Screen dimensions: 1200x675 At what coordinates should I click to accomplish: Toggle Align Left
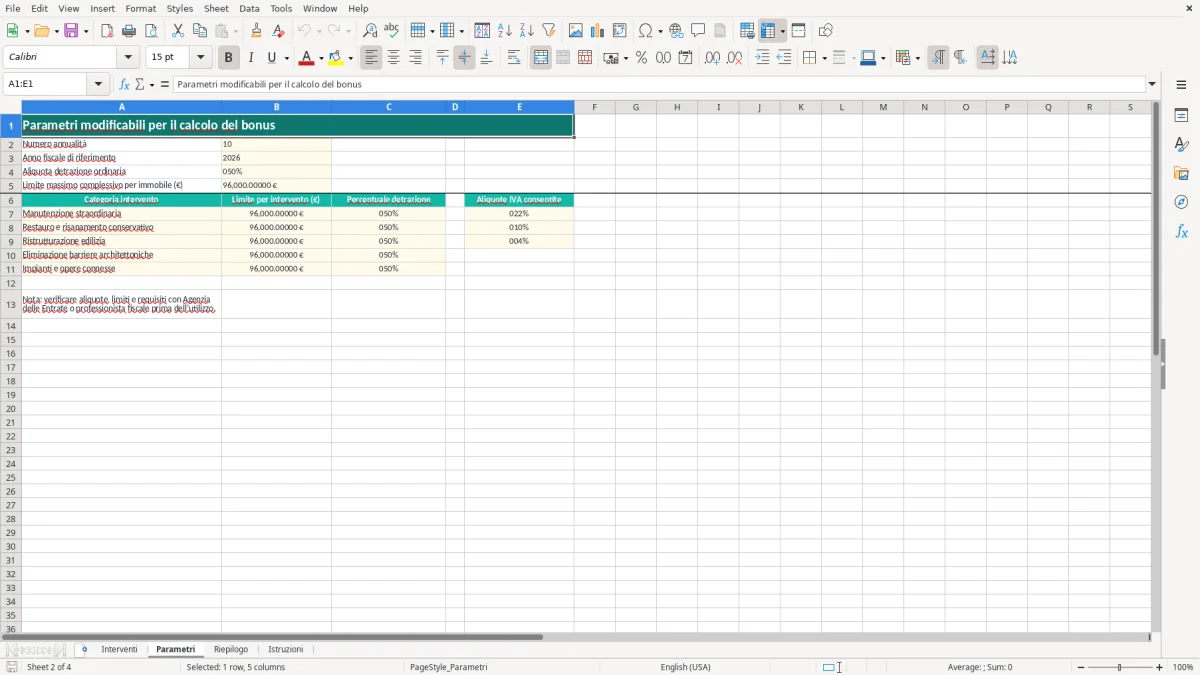[x=372, y=58]
